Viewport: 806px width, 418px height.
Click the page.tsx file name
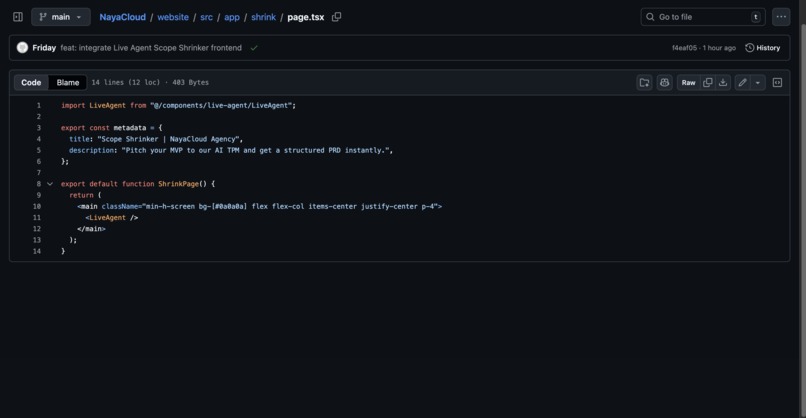click(x=306, y=17)
